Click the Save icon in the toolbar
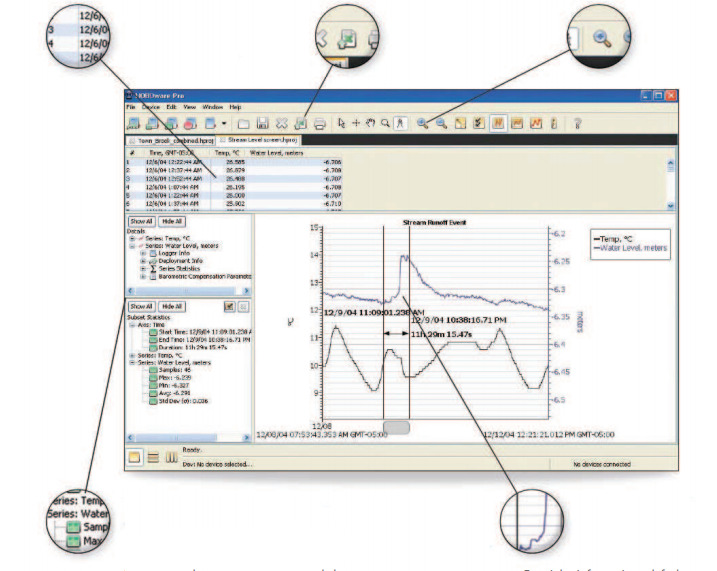Screen dimensions: 717x571 [264, 123]
